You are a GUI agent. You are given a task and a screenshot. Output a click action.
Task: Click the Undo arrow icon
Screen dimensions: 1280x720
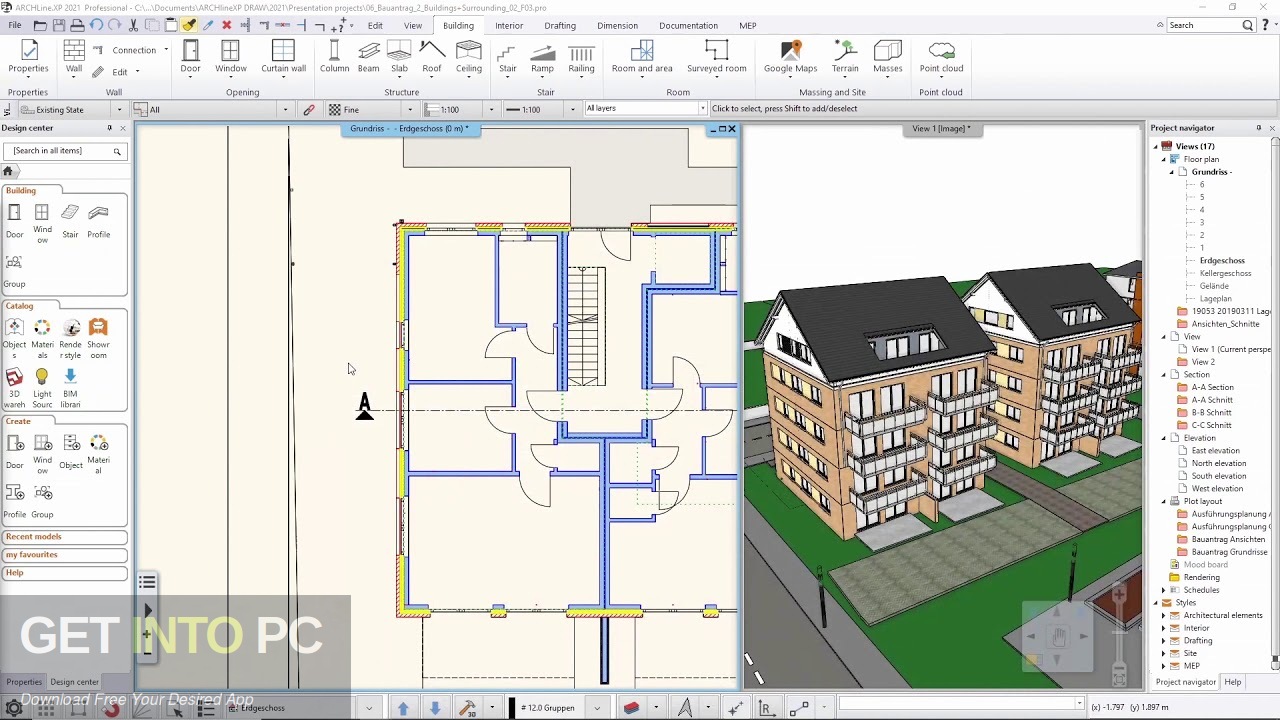(x=96, y=25)
